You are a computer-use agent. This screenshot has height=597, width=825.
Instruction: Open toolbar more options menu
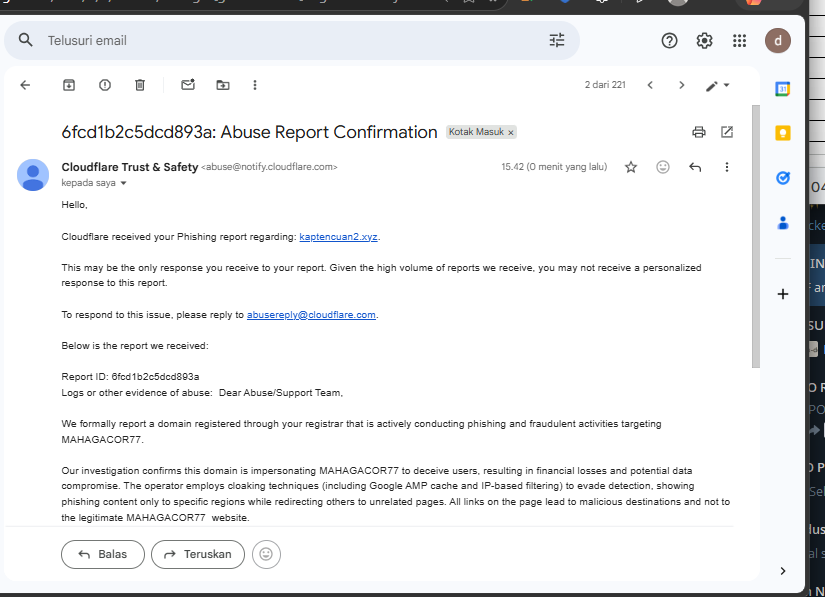(x=255, y=85)
